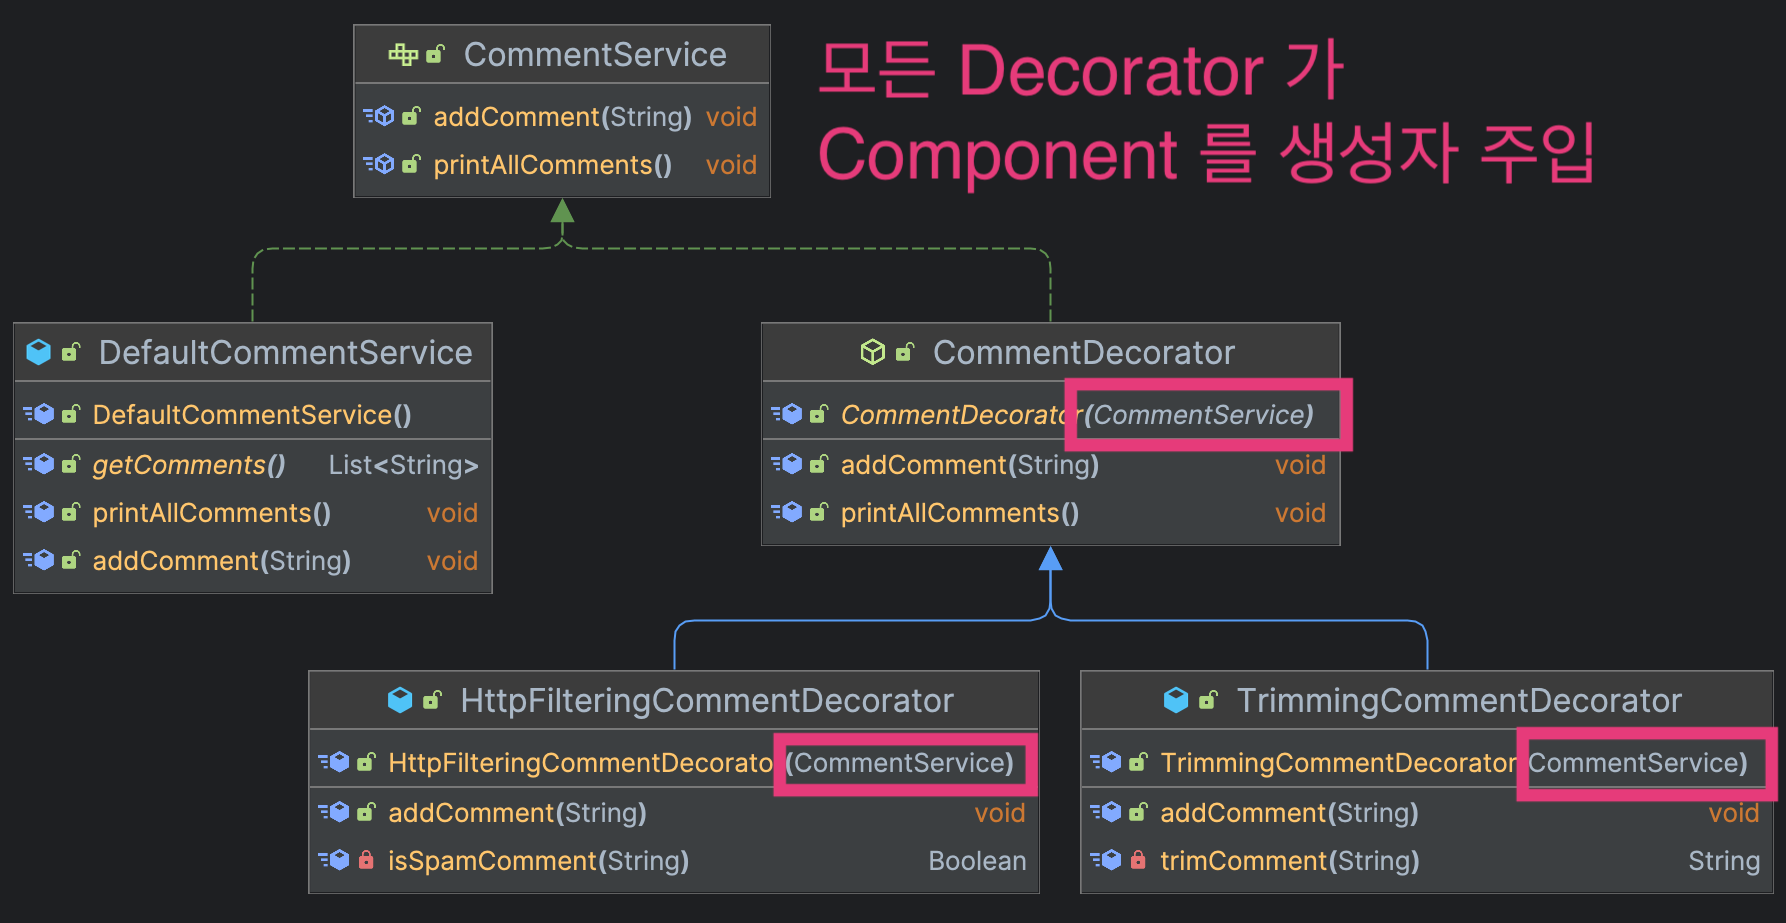
Task: Click open-lock icon beside HttpFilteringCommentDecorator title
Action: point(432,700)
